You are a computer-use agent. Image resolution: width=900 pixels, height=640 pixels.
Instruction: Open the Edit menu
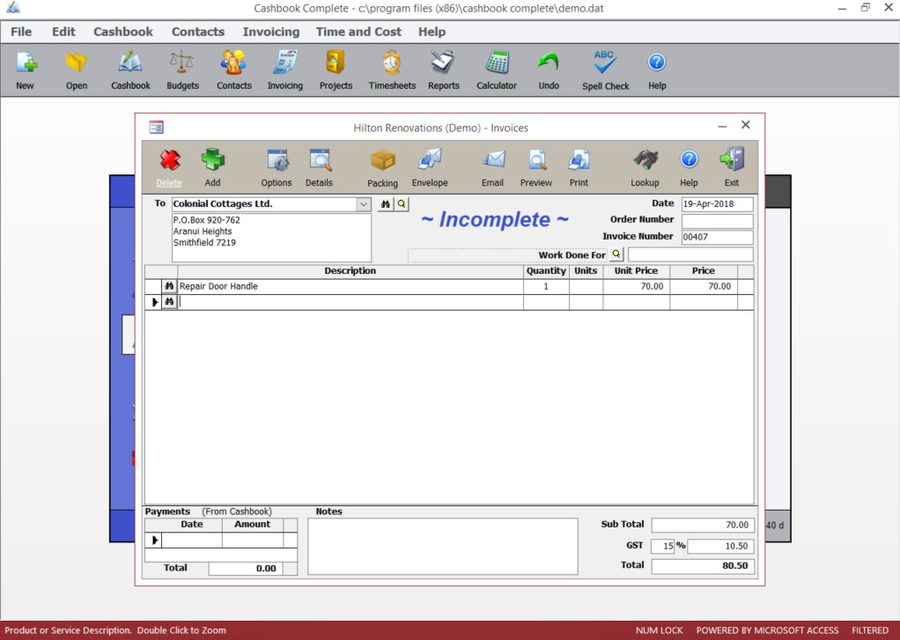[x=64, y=32]
